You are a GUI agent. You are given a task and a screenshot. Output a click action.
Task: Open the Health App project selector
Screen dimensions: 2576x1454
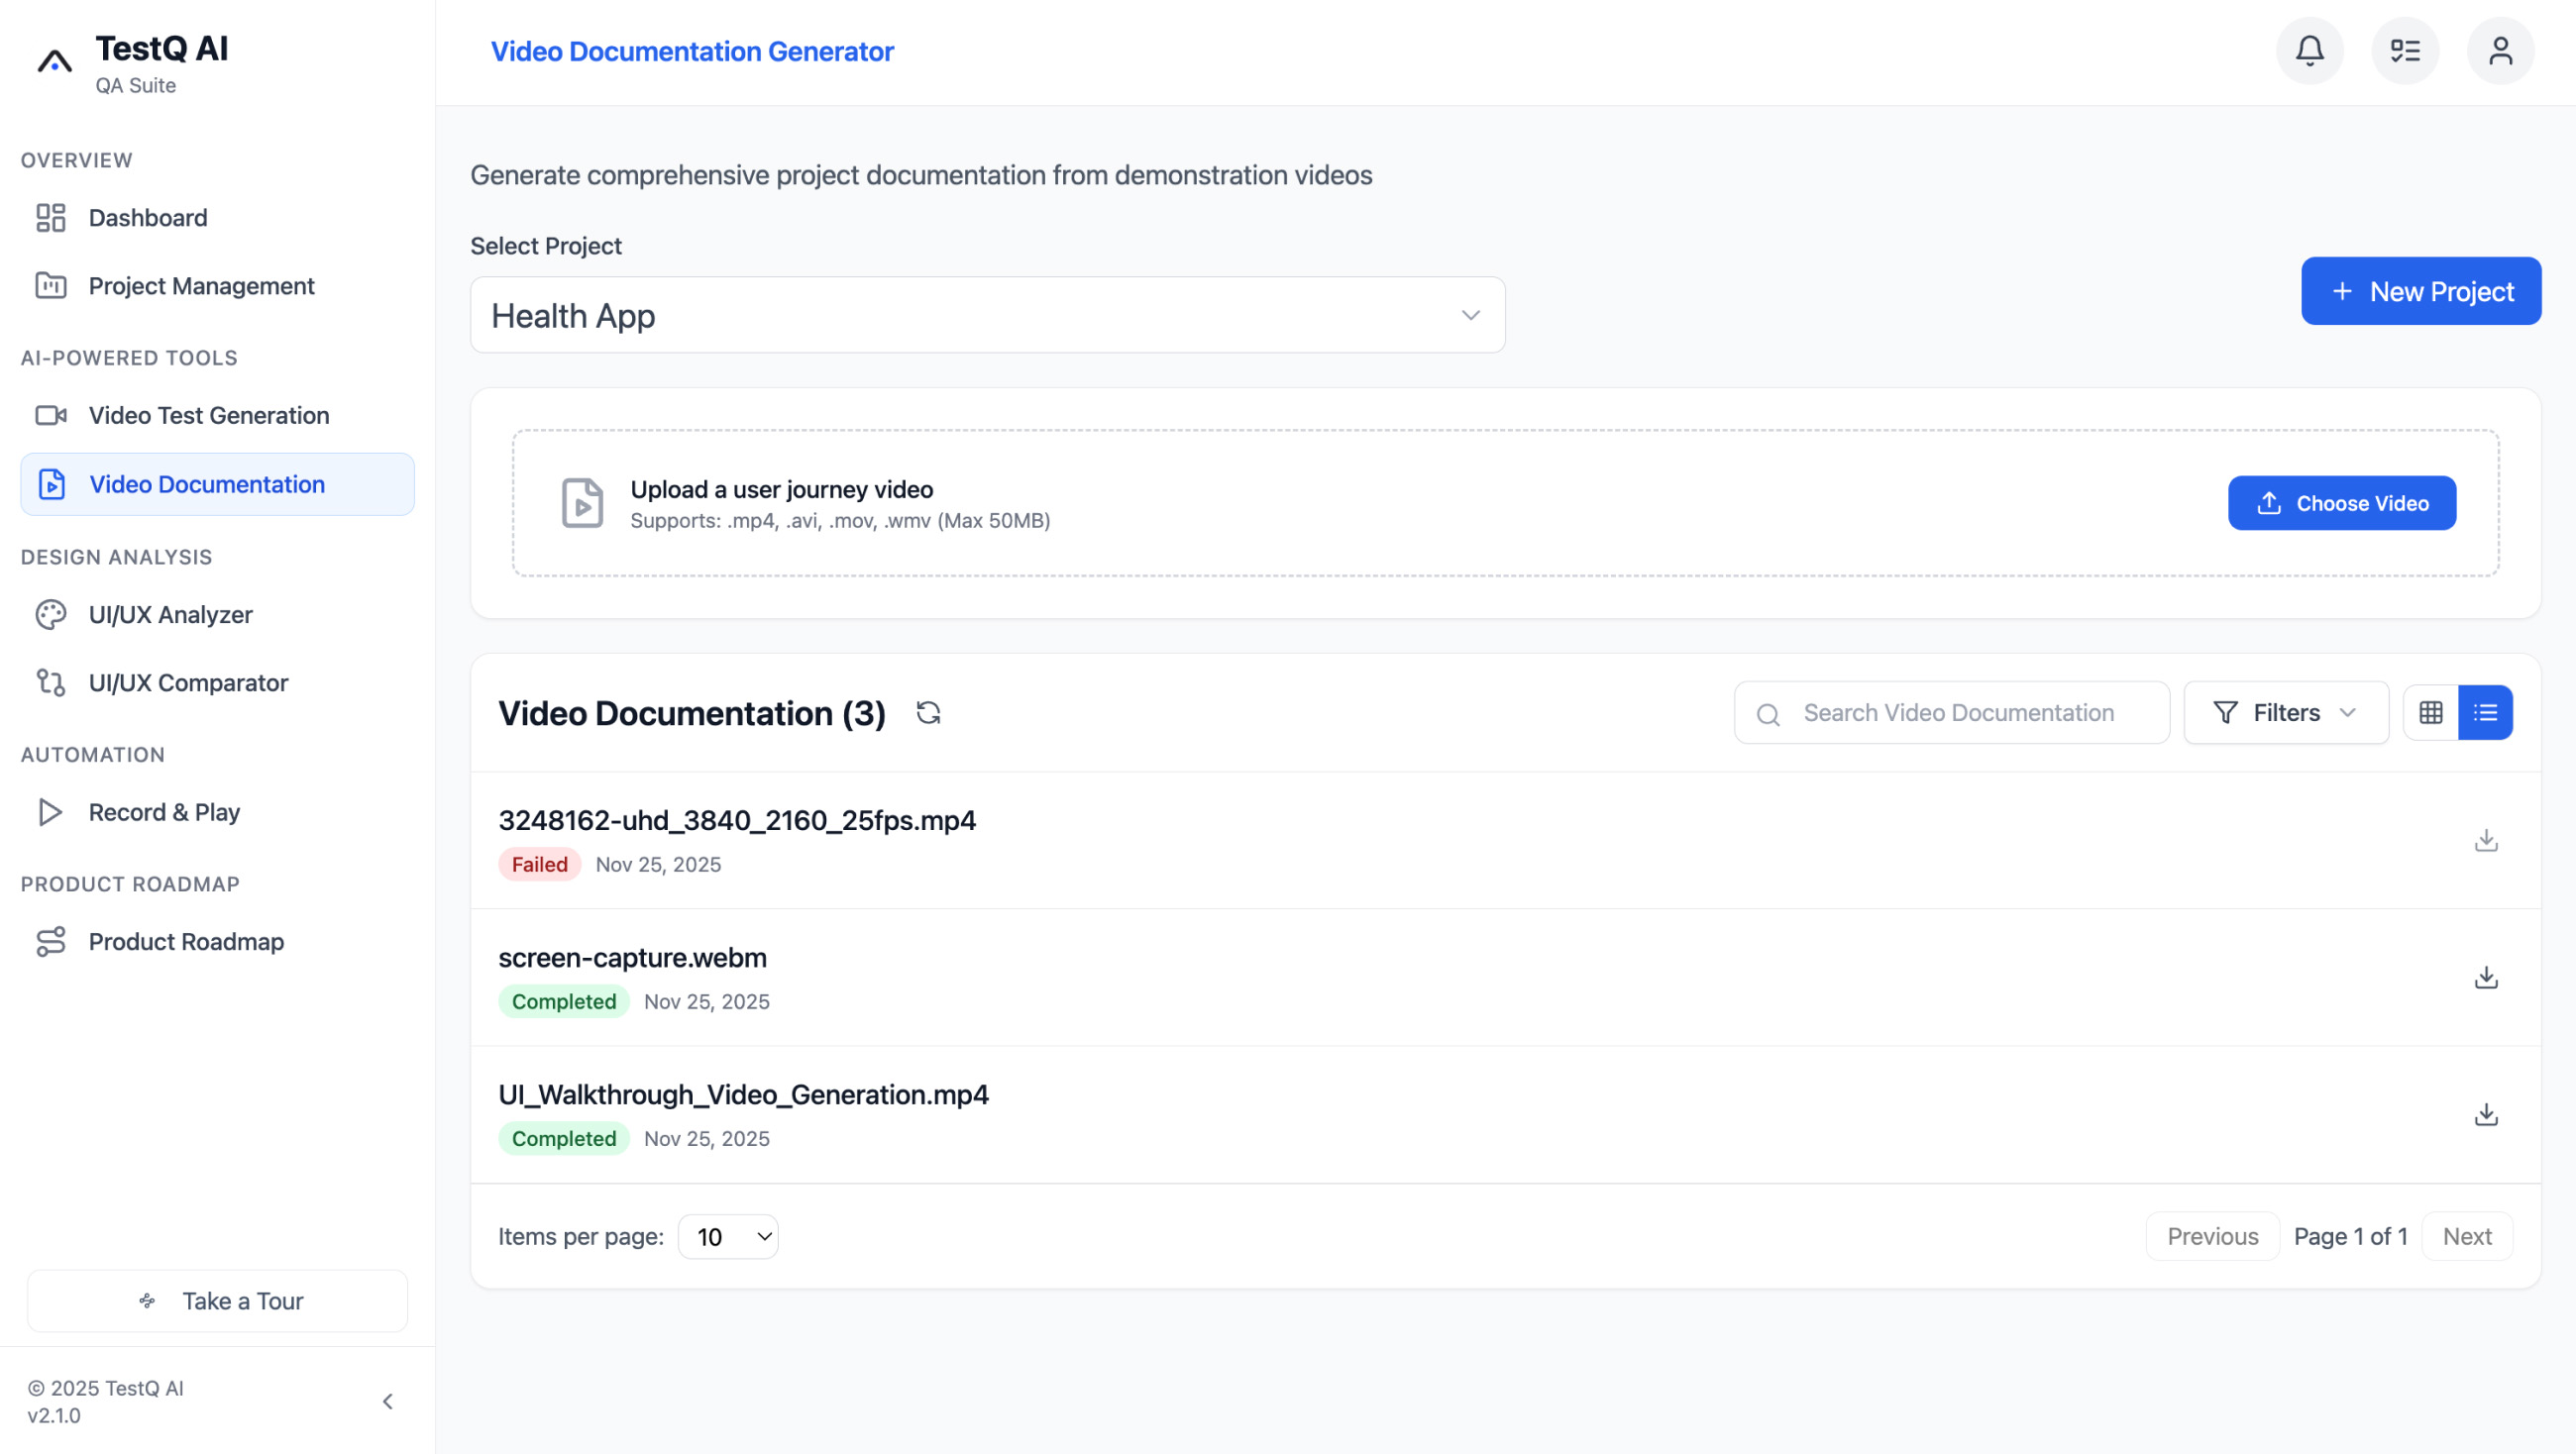(988, 314)
